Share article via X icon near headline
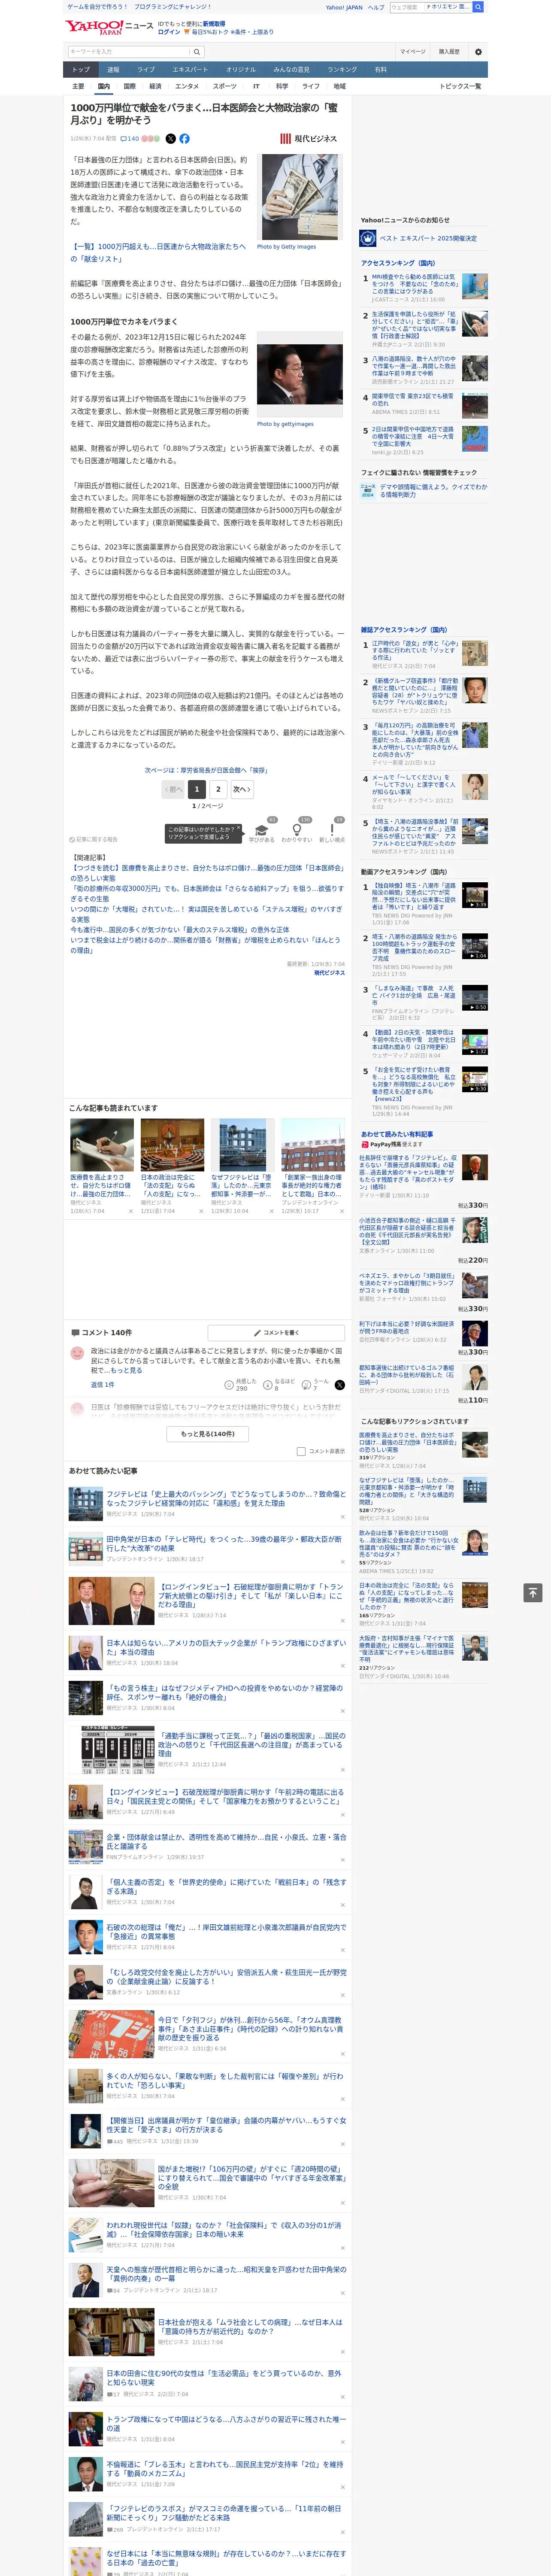This screenshot has height=2576, width=551. (170, 139)
